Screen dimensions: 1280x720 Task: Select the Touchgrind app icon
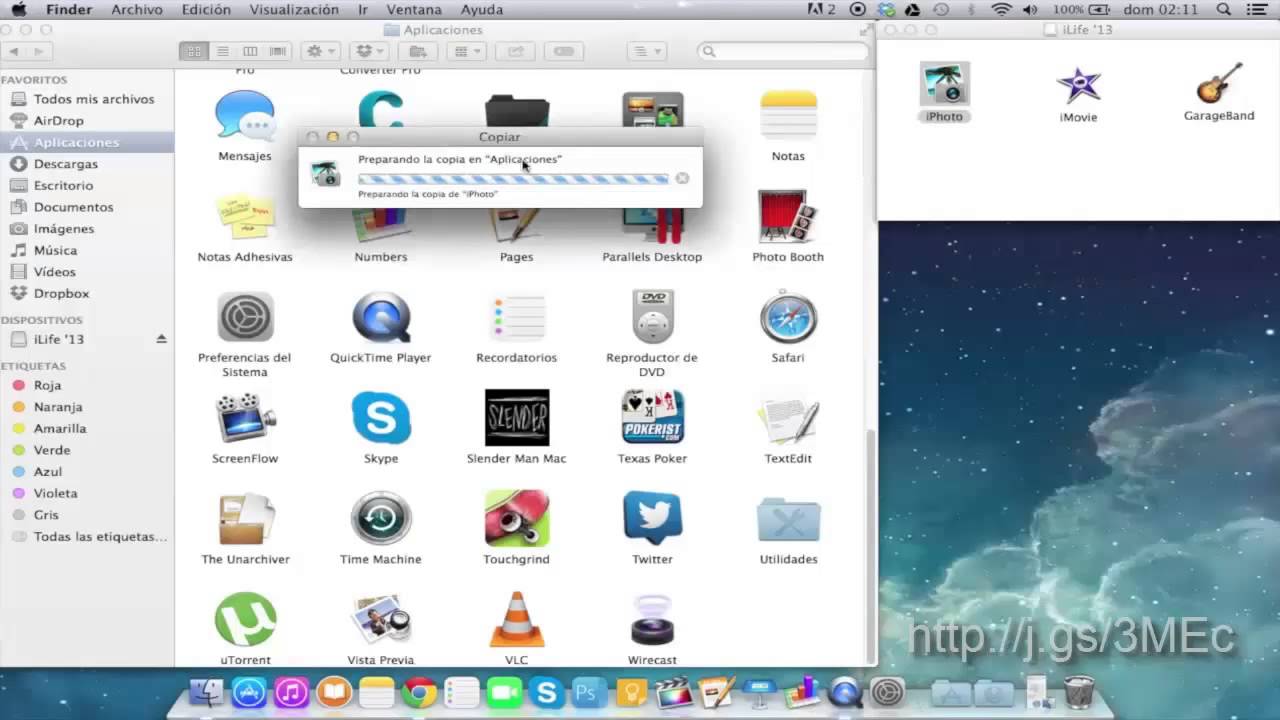click(517, 519)
